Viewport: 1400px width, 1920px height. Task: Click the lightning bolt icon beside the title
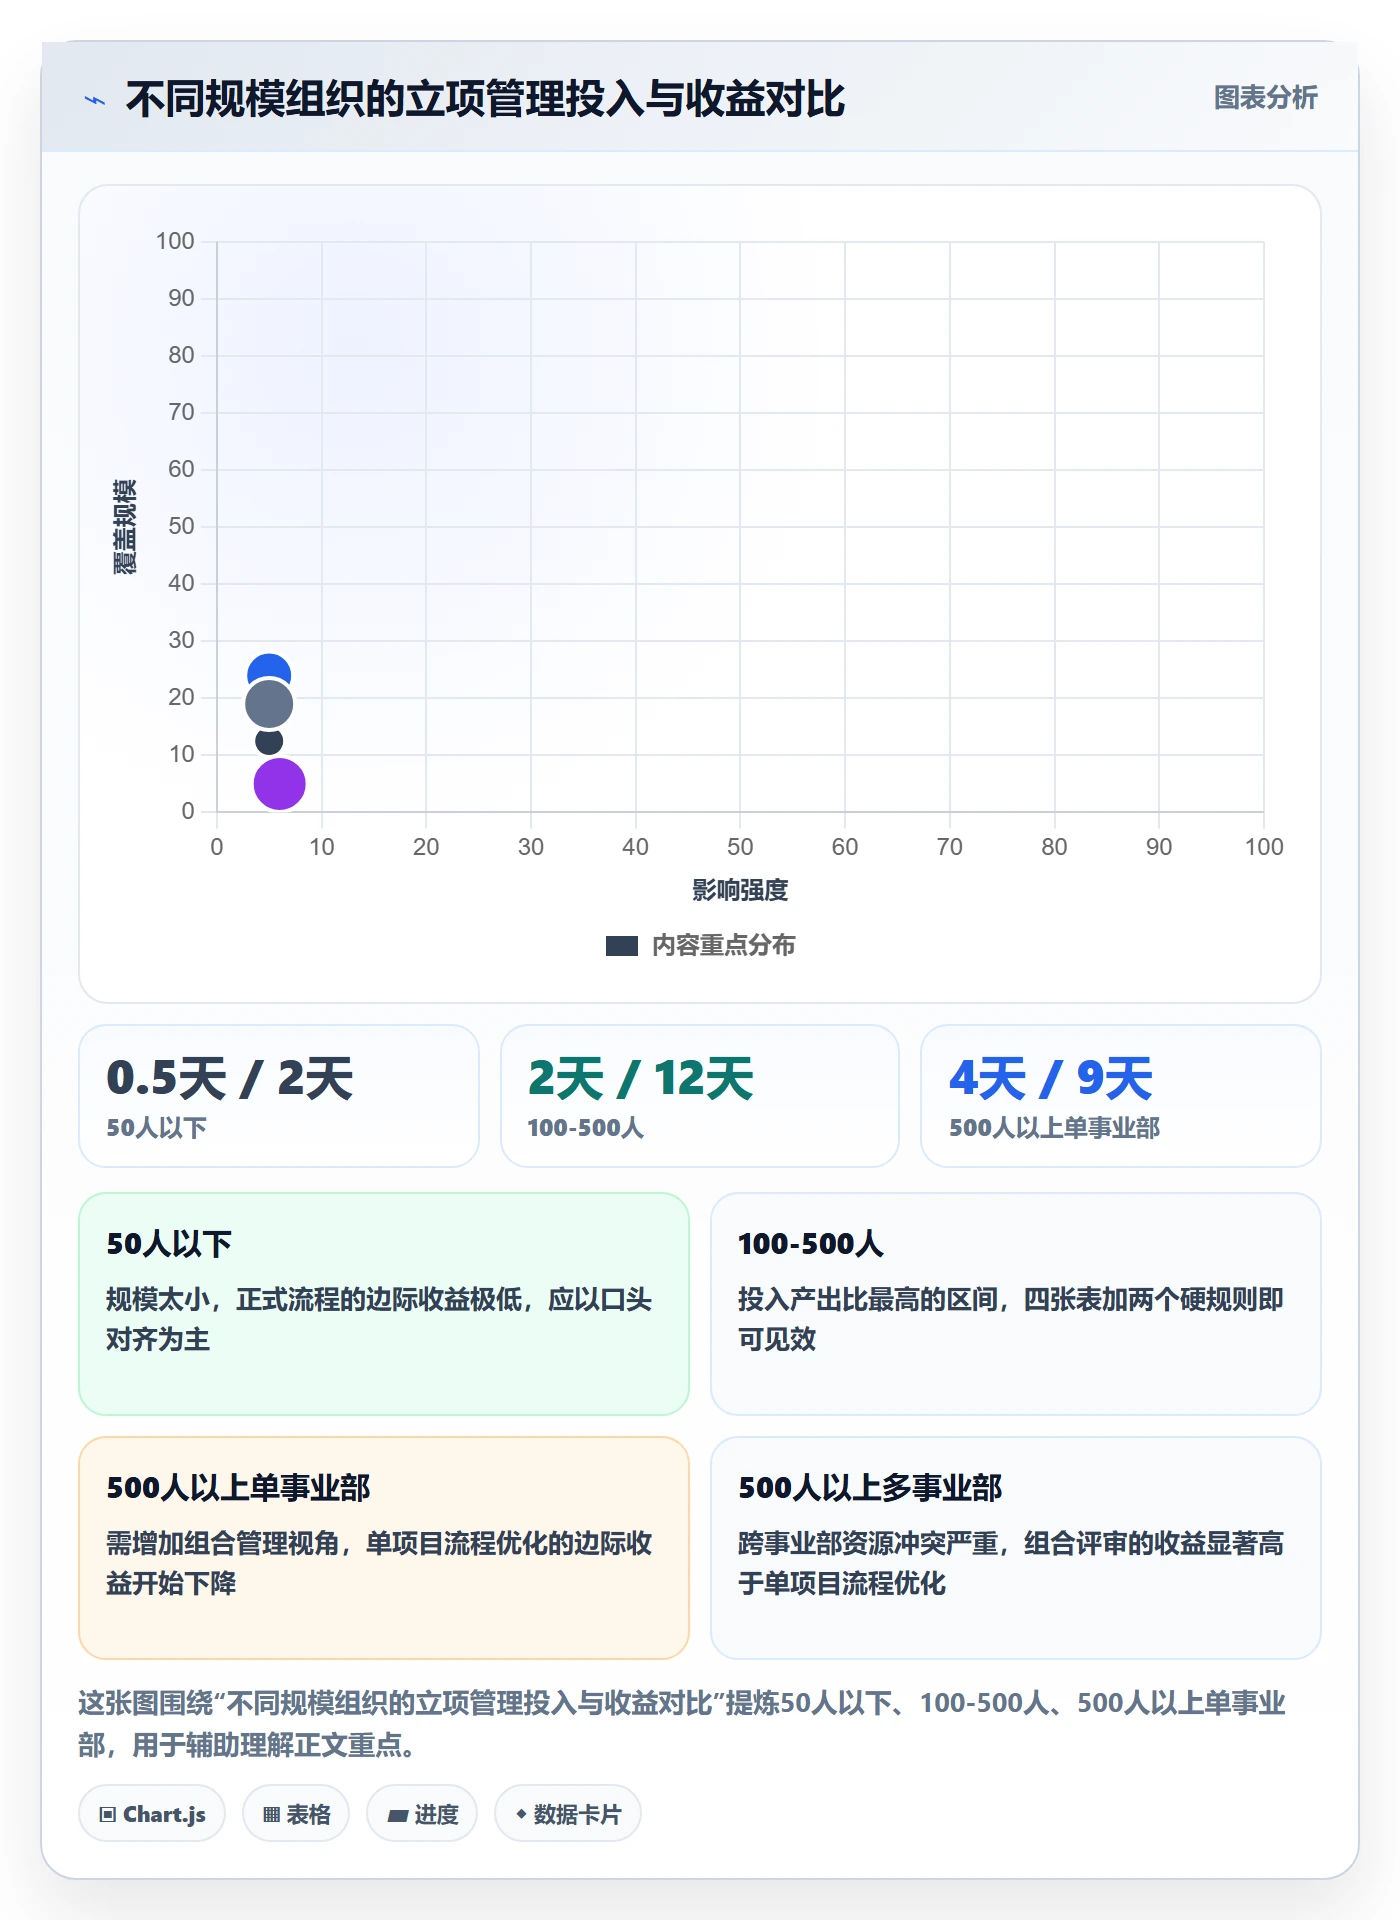click(95, 100)
